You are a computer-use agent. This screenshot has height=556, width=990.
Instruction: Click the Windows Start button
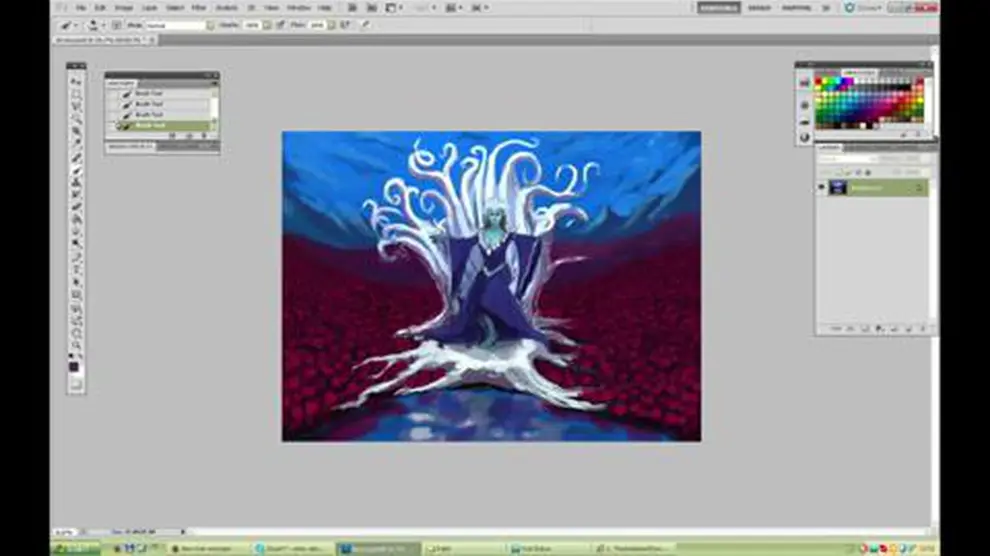coord(75,548)
